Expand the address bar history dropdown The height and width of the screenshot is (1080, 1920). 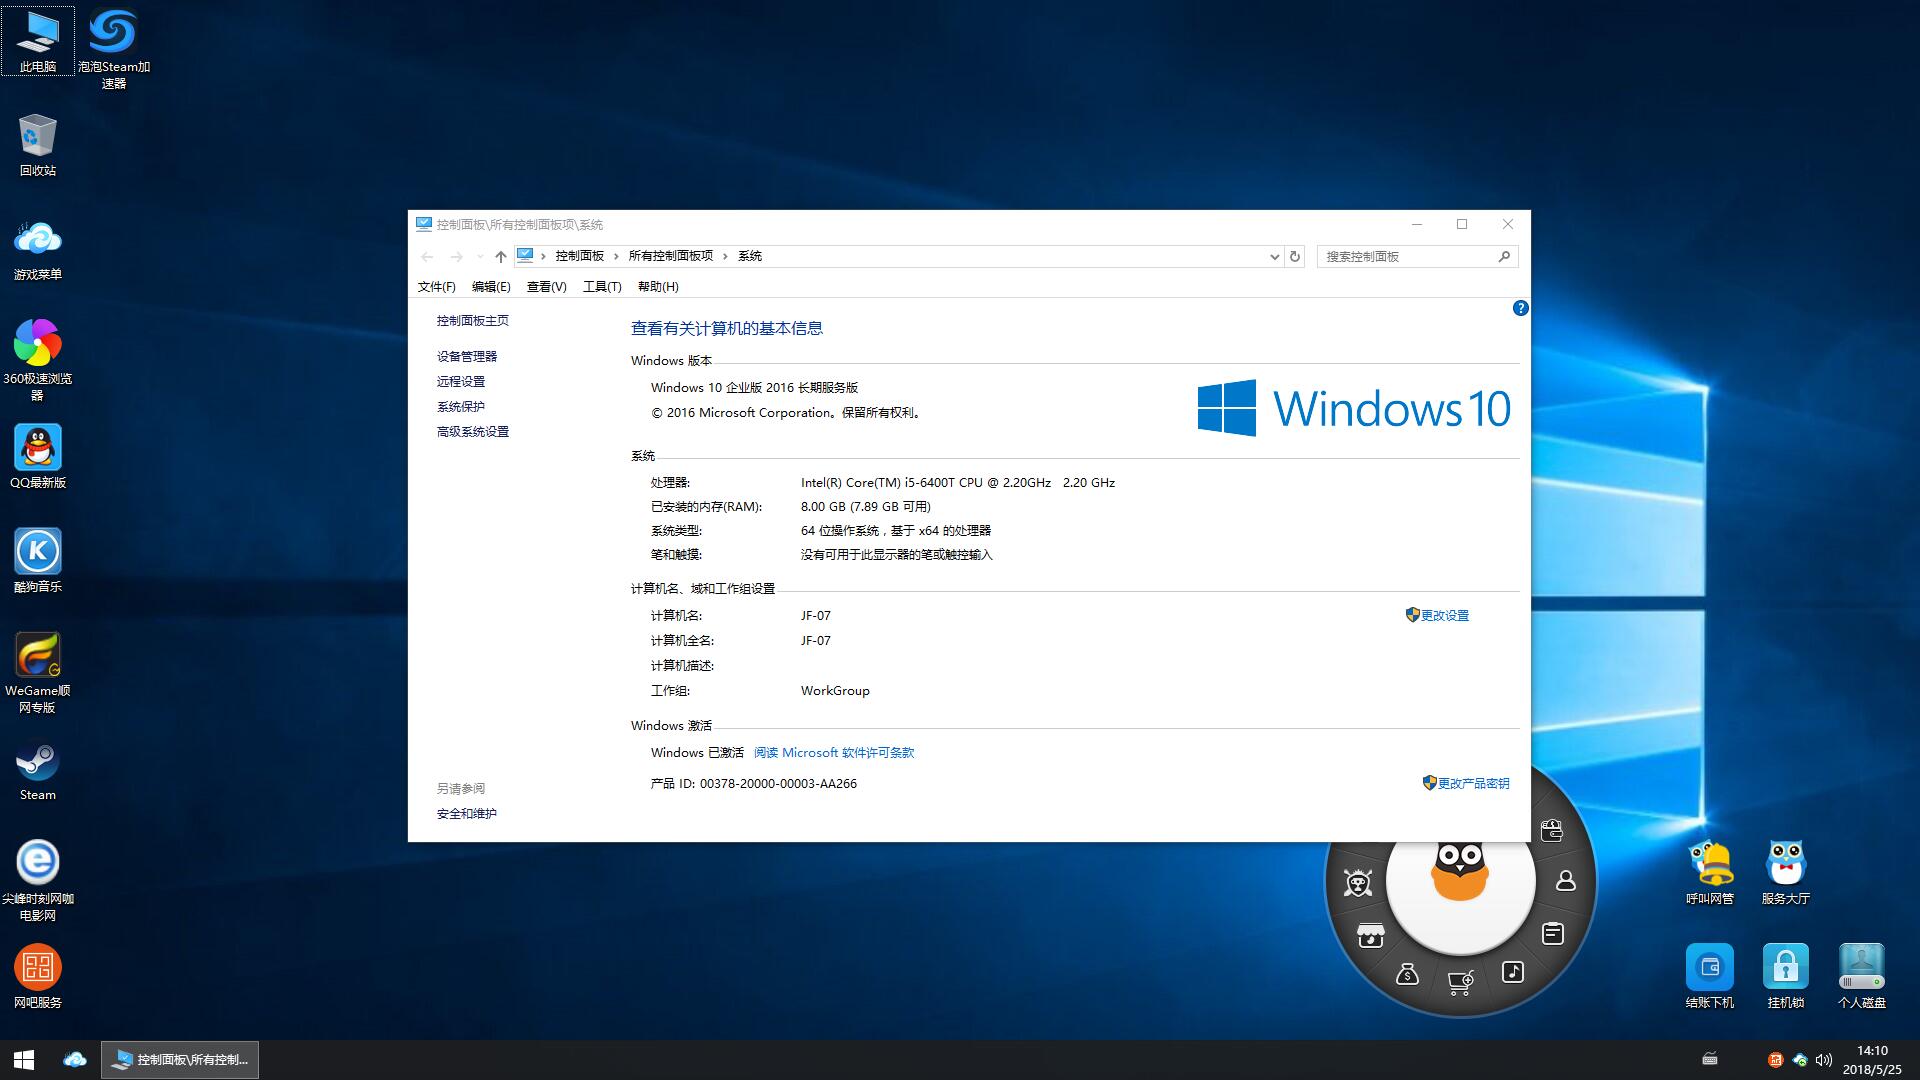1274,257
